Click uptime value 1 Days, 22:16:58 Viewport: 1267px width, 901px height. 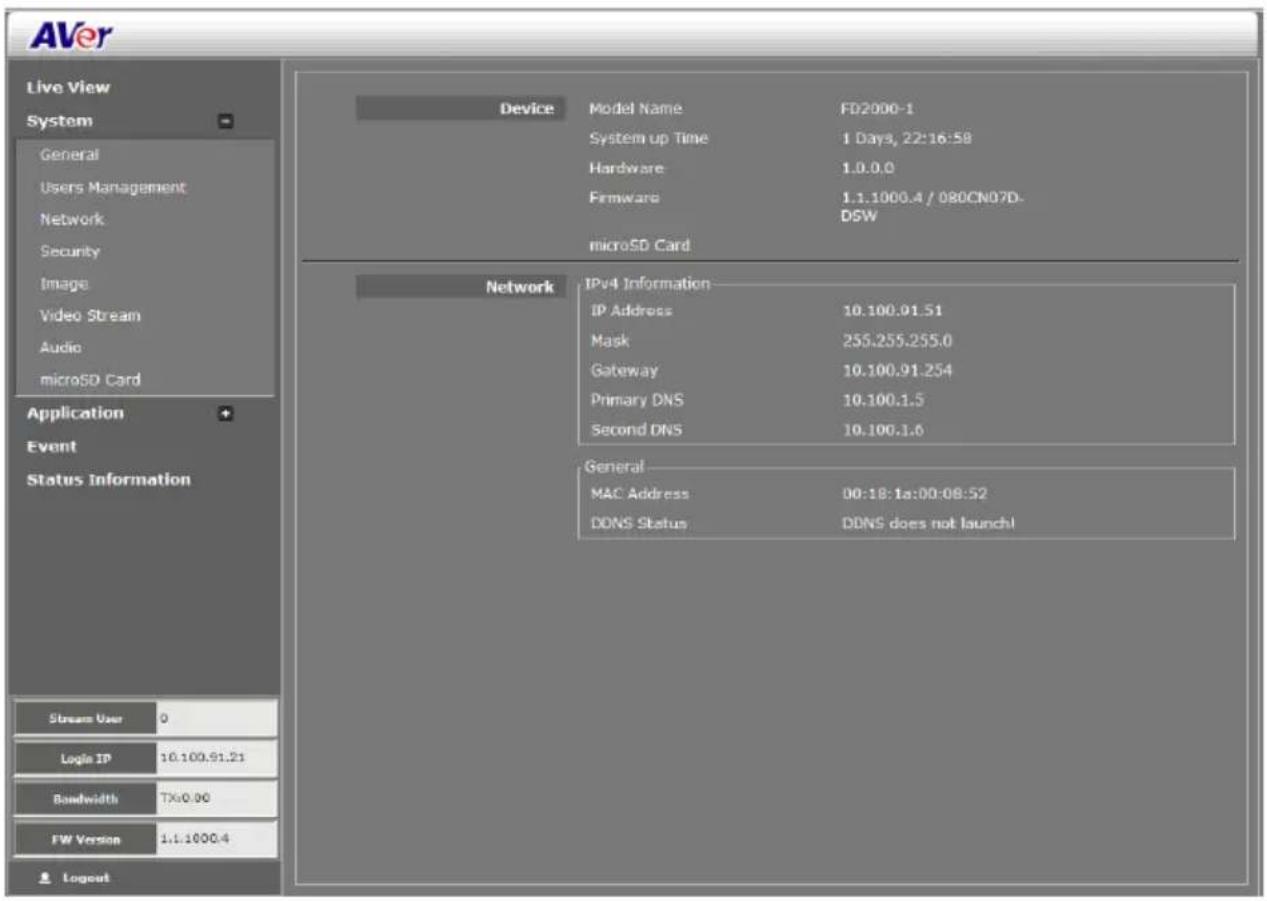point(906,138)
